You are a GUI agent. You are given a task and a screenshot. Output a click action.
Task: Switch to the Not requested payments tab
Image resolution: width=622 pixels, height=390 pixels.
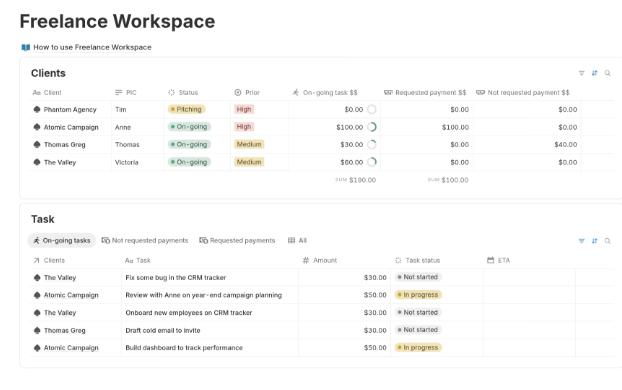pyautogui.click(x=145, y=240)
